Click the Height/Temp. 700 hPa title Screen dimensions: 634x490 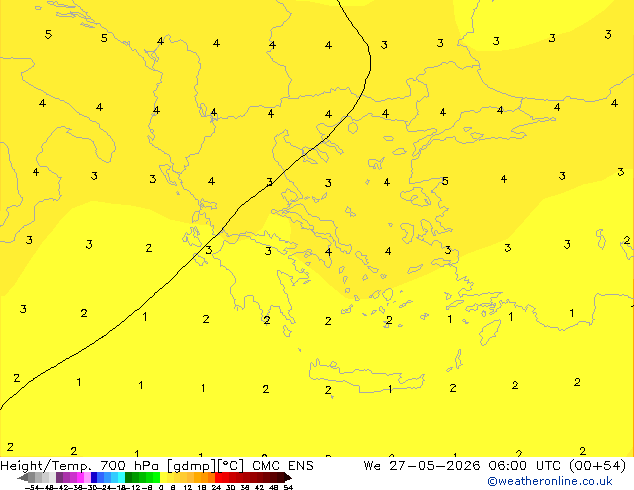pyautogui.click(x=79, y=466)
